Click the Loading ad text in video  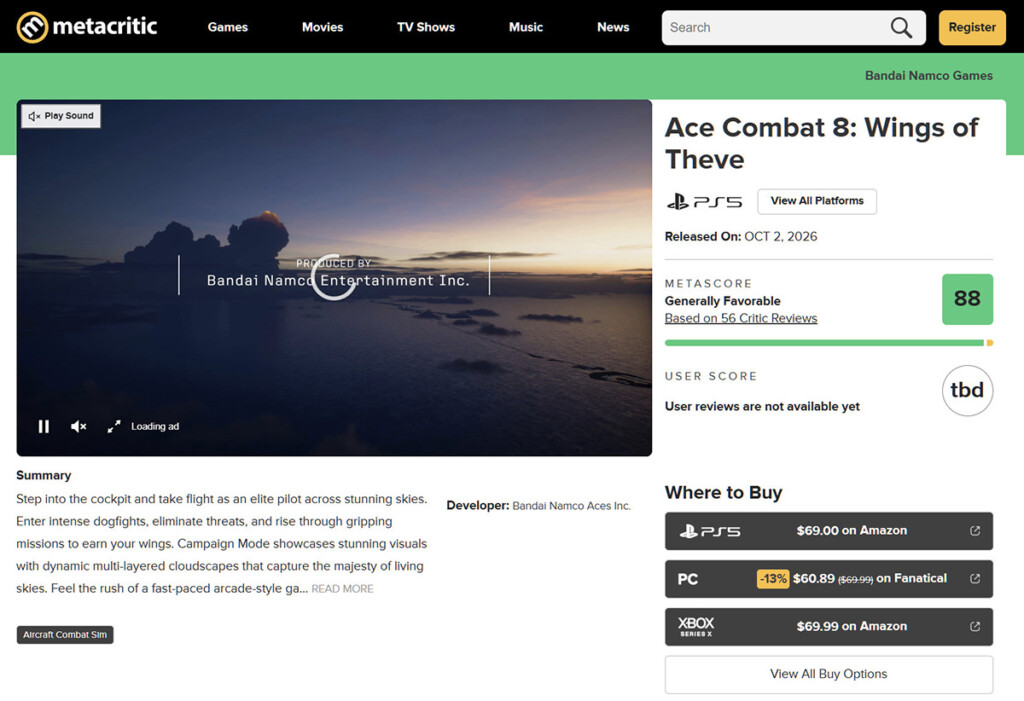click(x=155, y=427)
